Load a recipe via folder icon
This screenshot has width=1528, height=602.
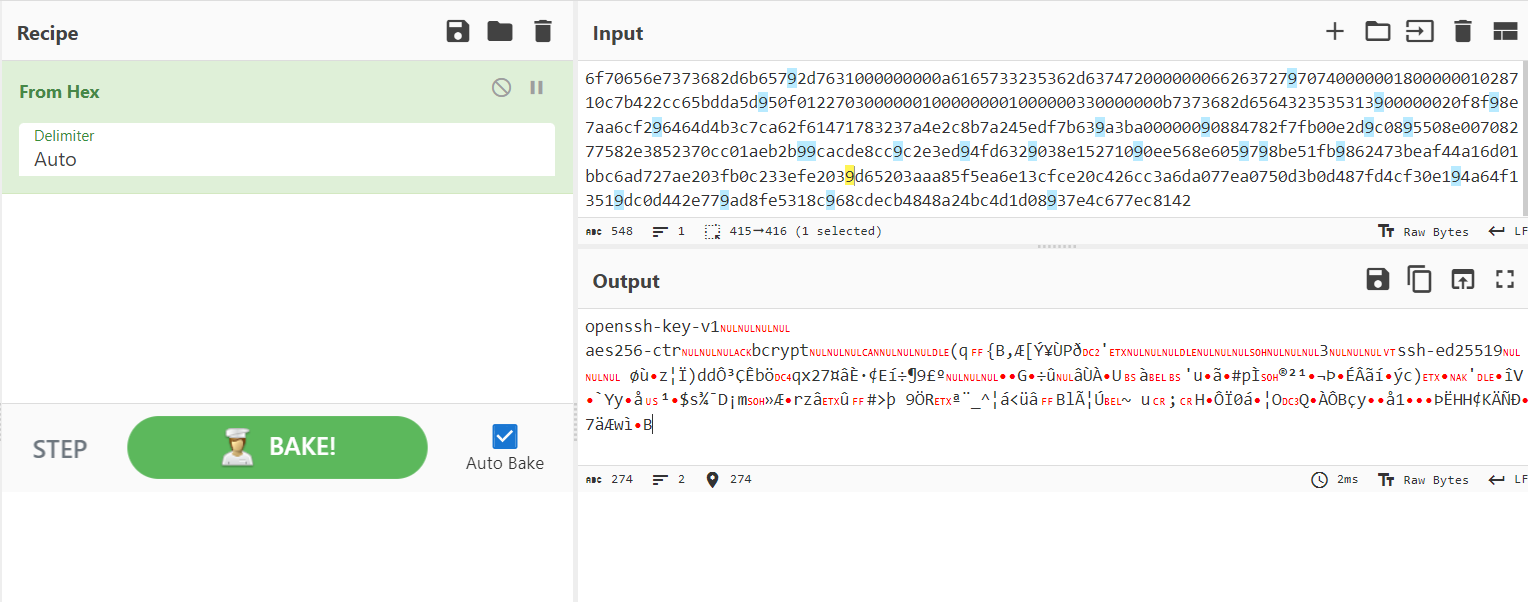point(500,32)
